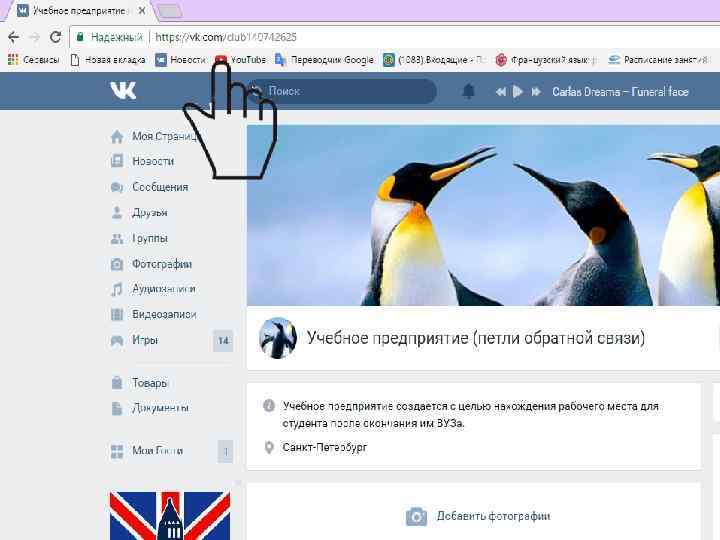Image resolution: width=720 pixels, height=540 pixels.
Task: Click browser forward arrow
Action: point(34,37)
